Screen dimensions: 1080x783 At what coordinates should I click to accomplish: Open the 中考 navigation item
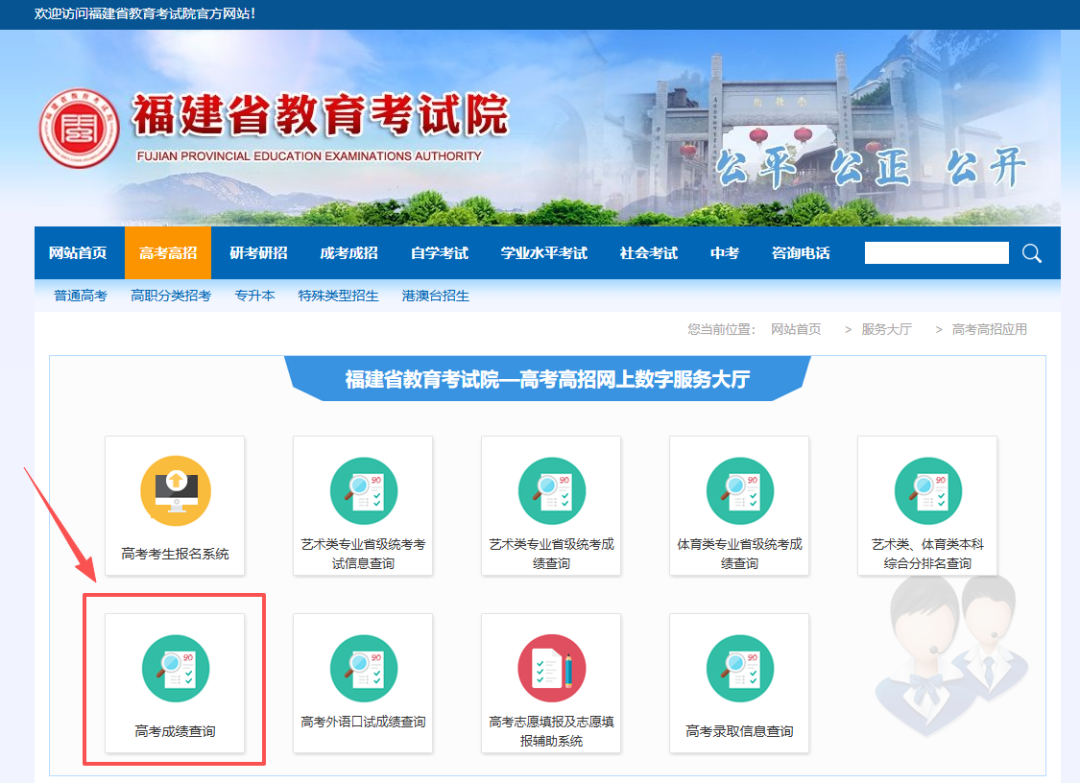(x=725, y=253)
